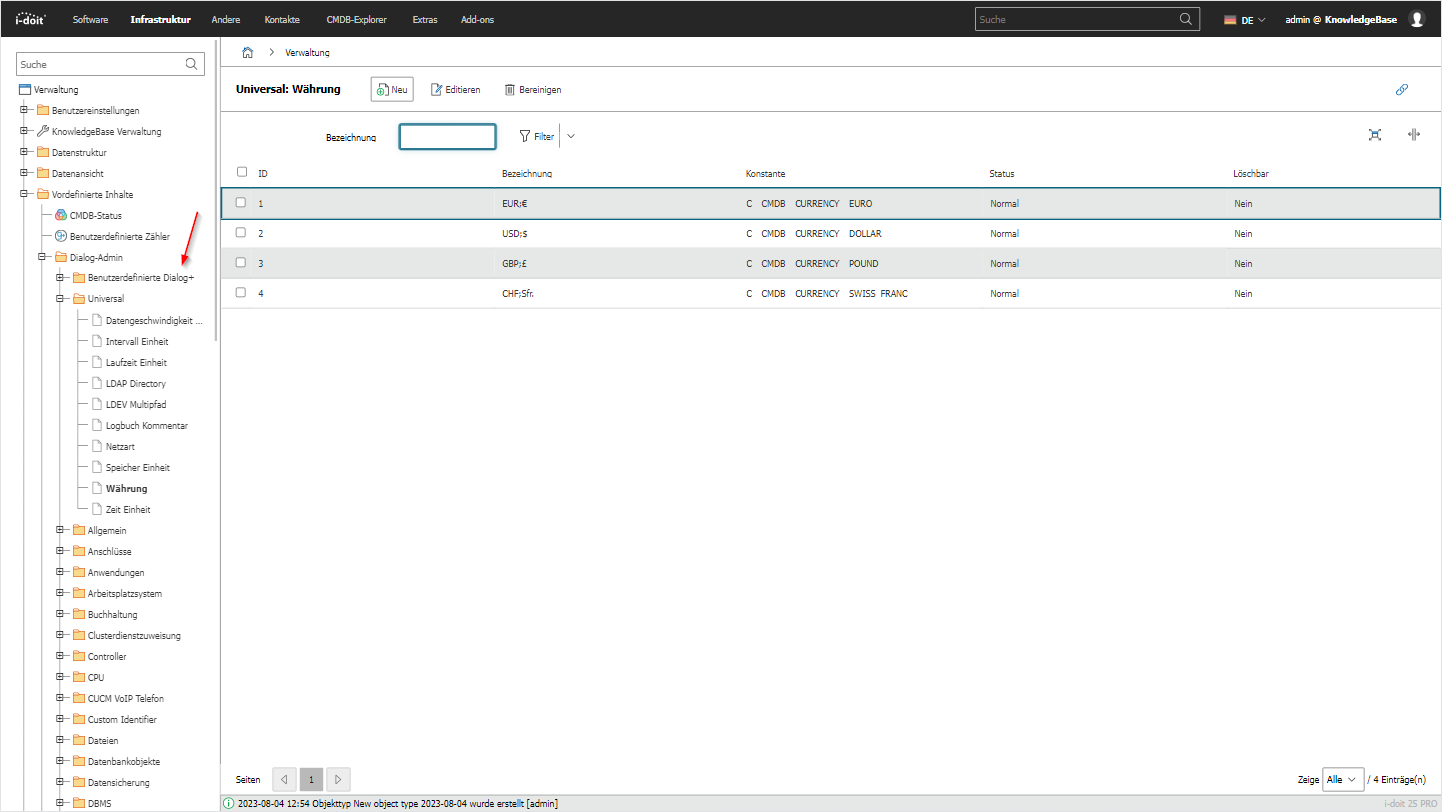Select Zeit Einheit in the tree
The height and width of the screenshot is (812, 1442).
coord(128,509)
